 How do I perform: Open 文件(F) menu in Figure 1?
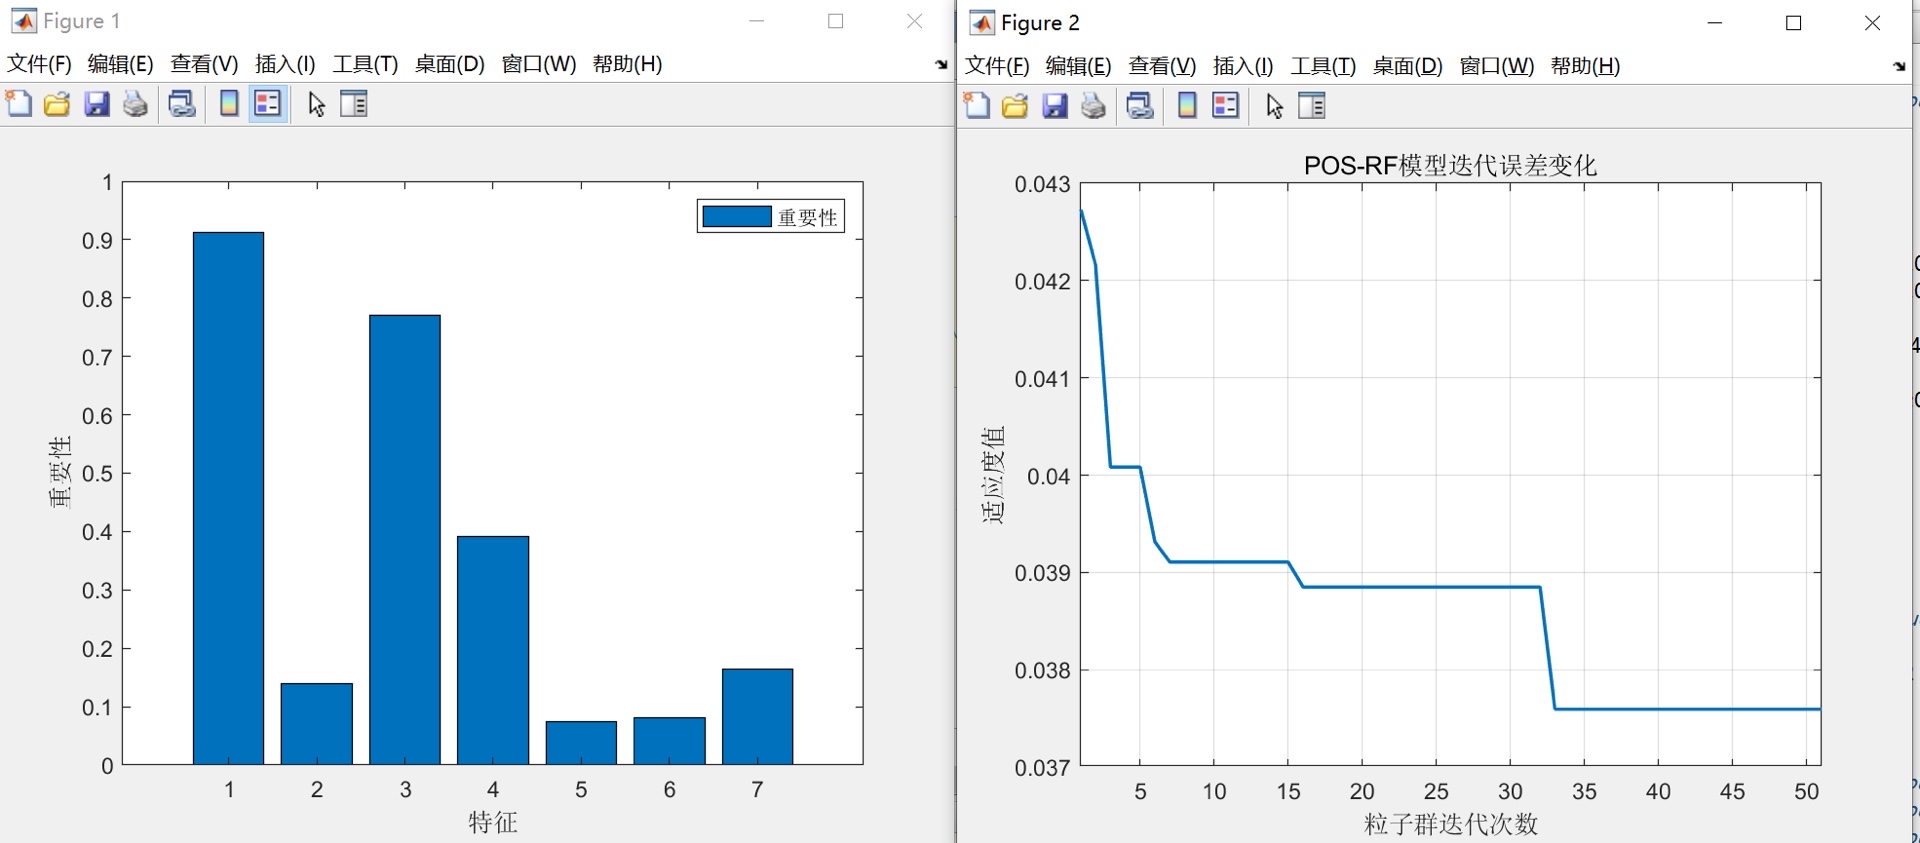(40, 64)
